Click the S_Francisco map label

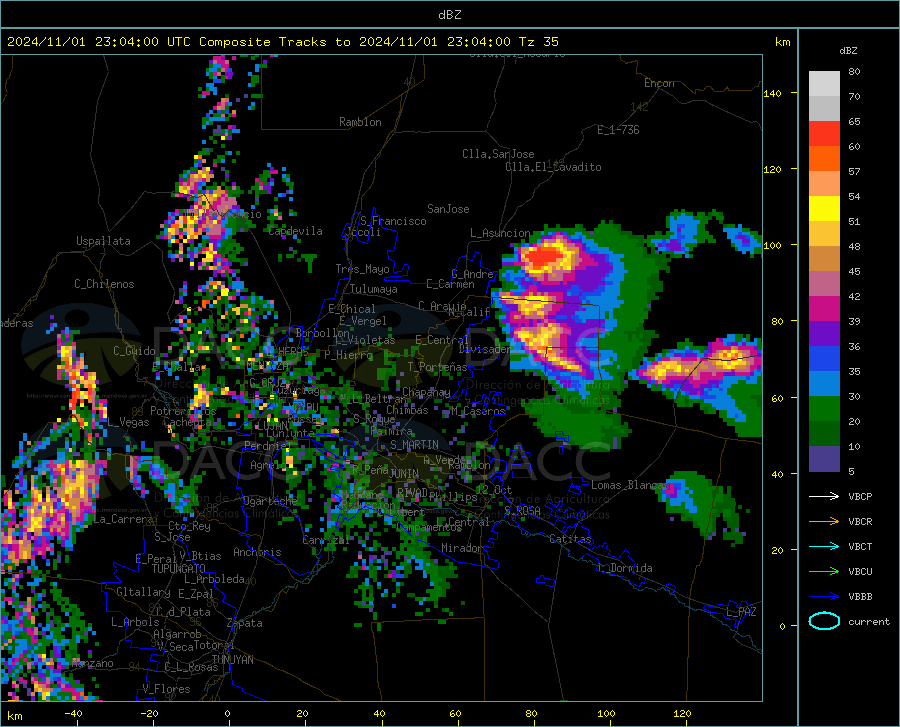pos(393,221)
